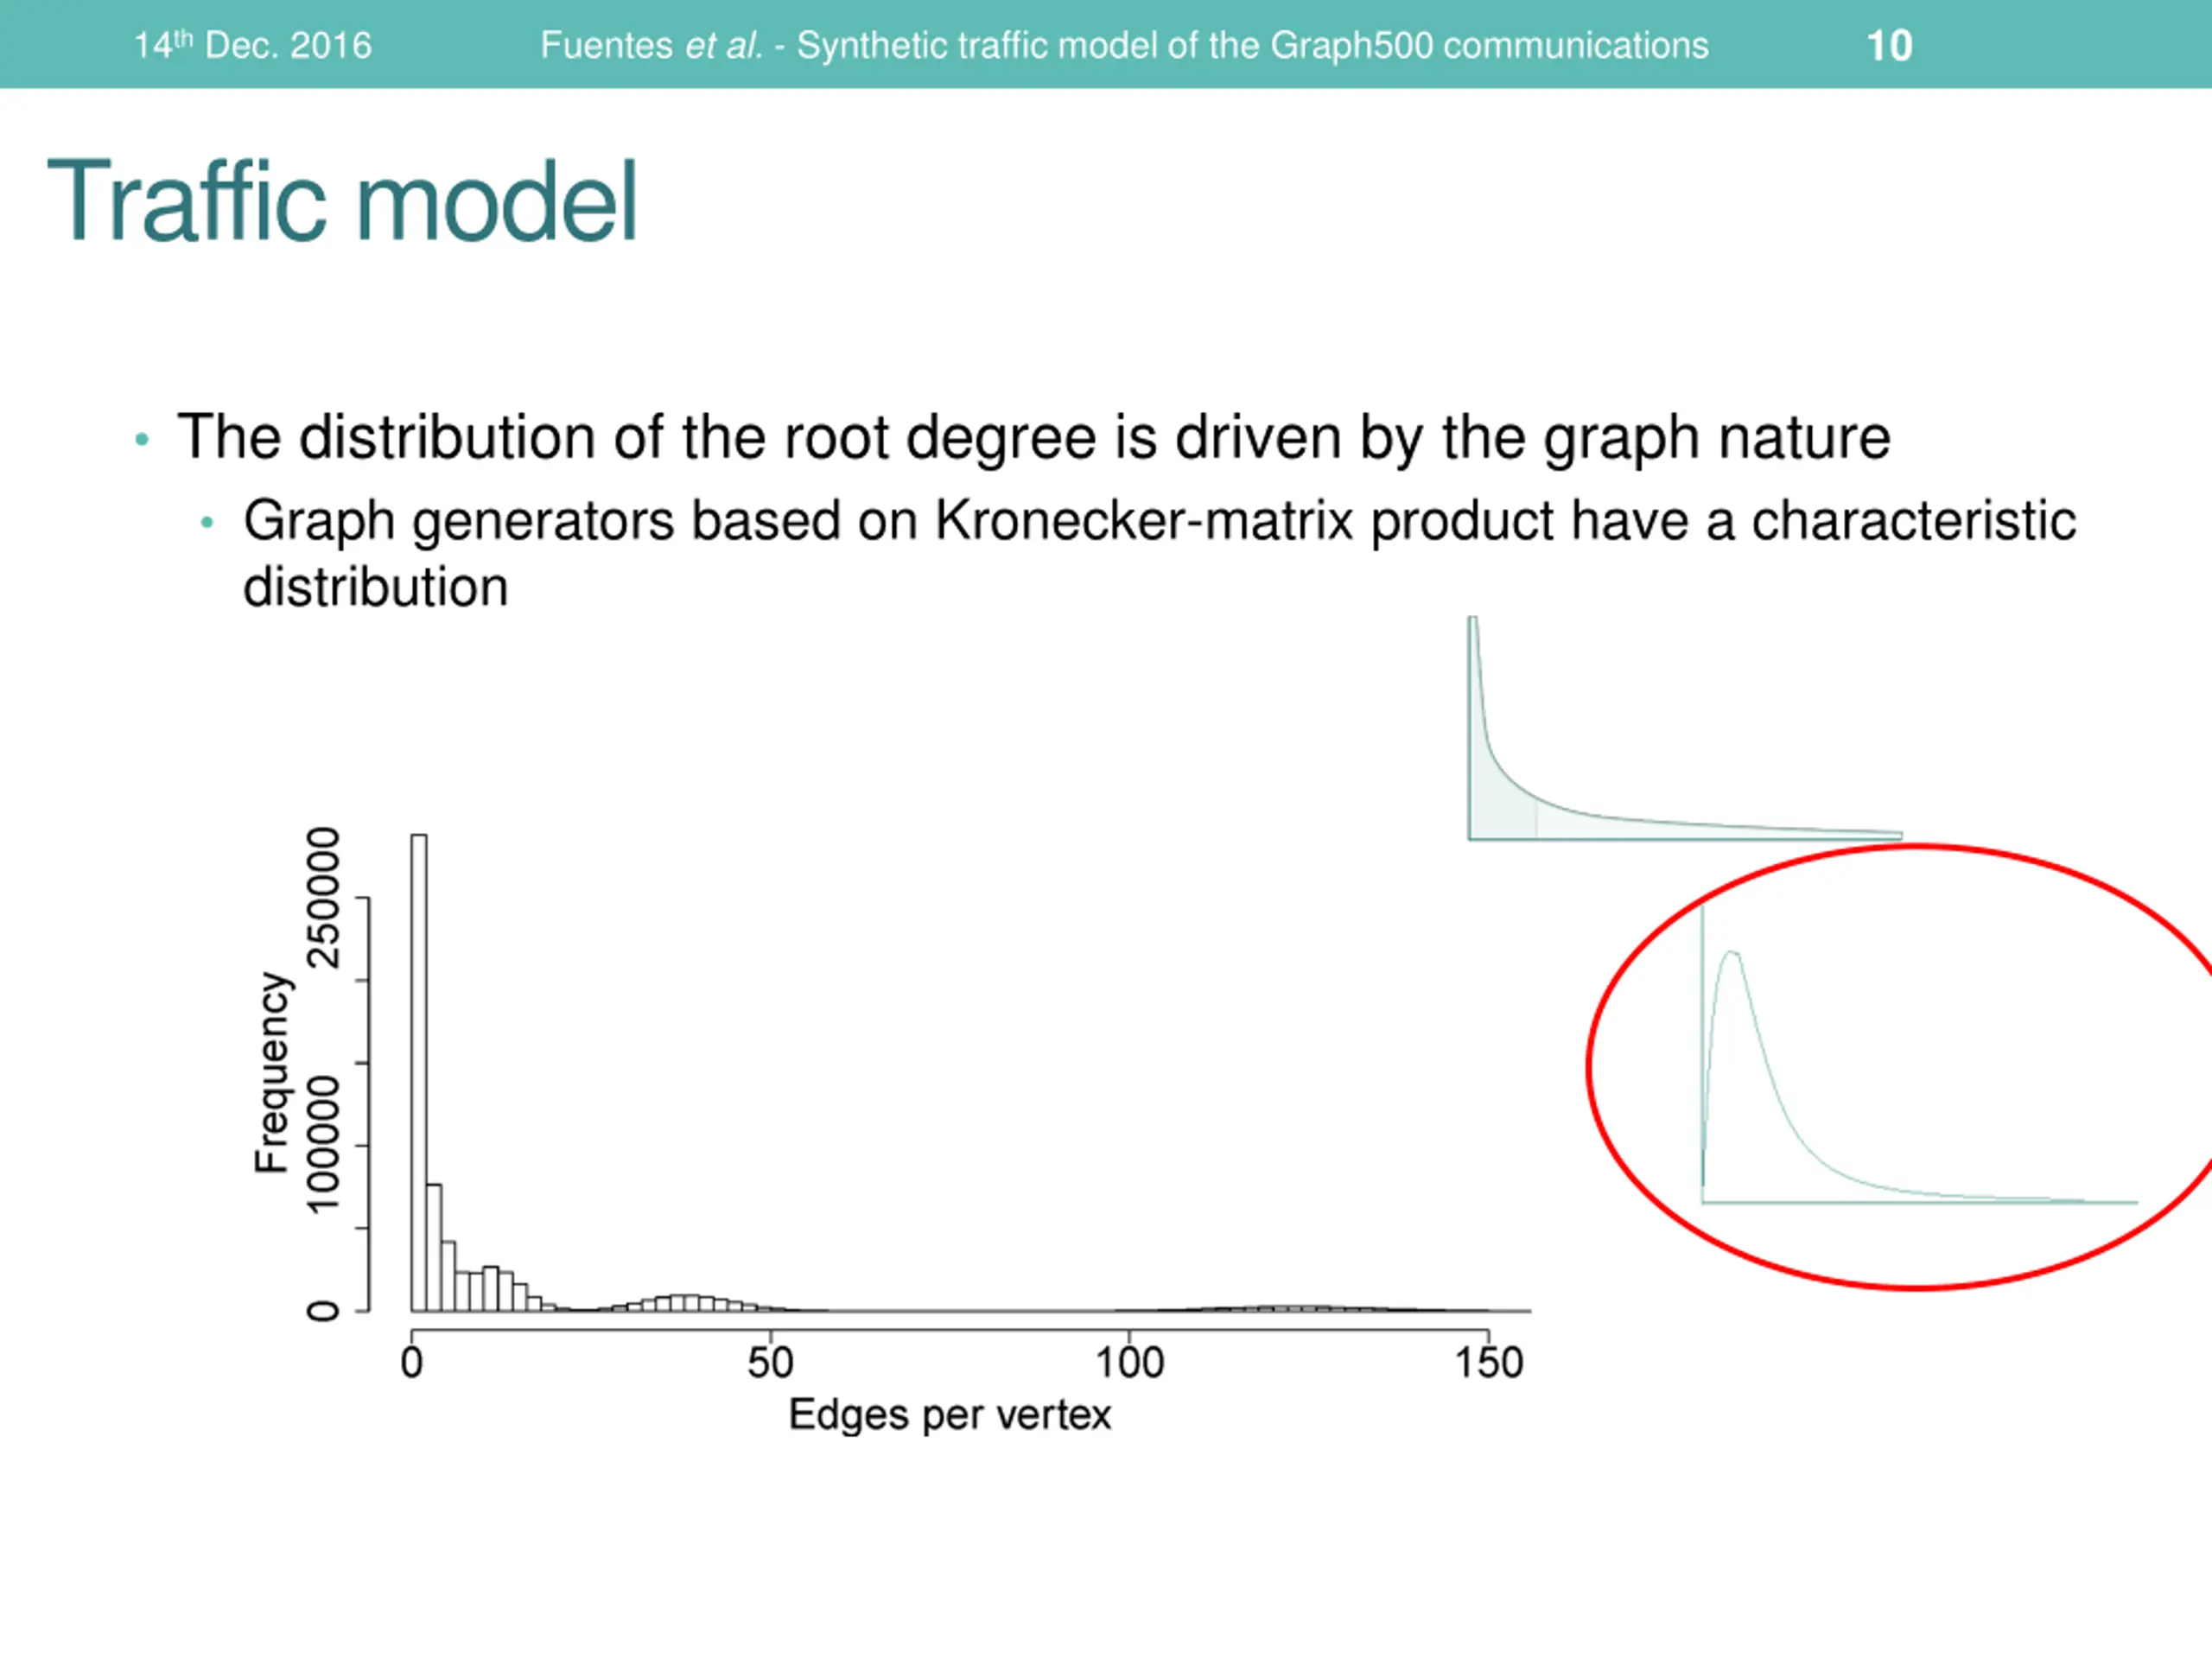This screenshot has width=2212, height=1659.
Task: Click the power-law decay curve thumbnail
Action: pos(1685,728)
